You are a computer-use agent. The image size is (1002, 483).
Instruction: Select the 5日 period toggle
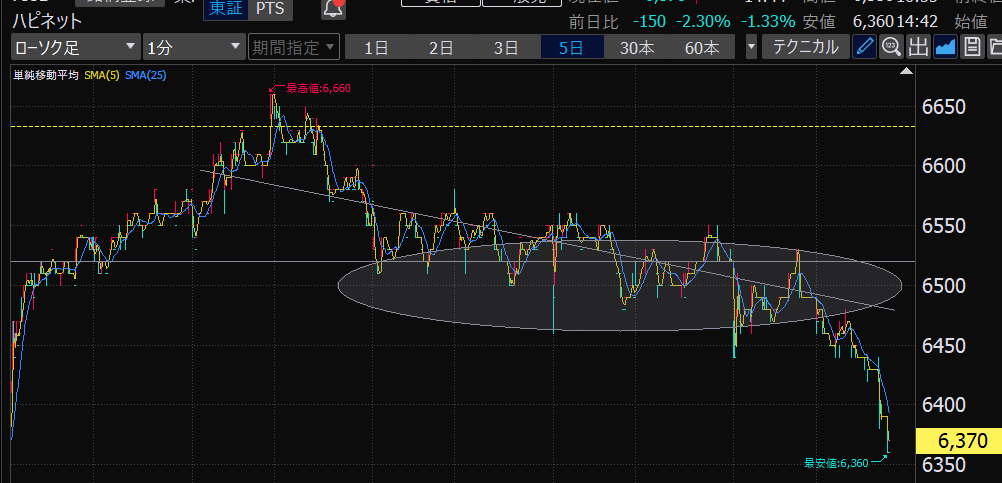(x=571, y=47)
